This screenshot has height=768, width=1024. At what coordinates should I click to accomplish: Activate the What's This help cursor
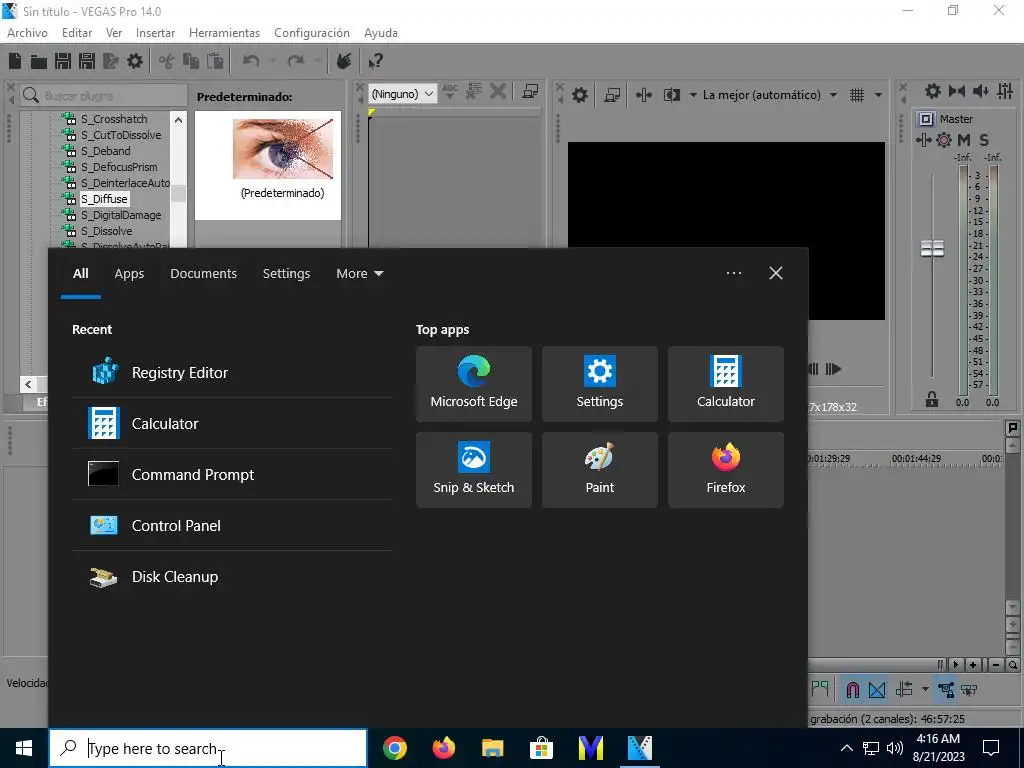[x=375, y=61]
